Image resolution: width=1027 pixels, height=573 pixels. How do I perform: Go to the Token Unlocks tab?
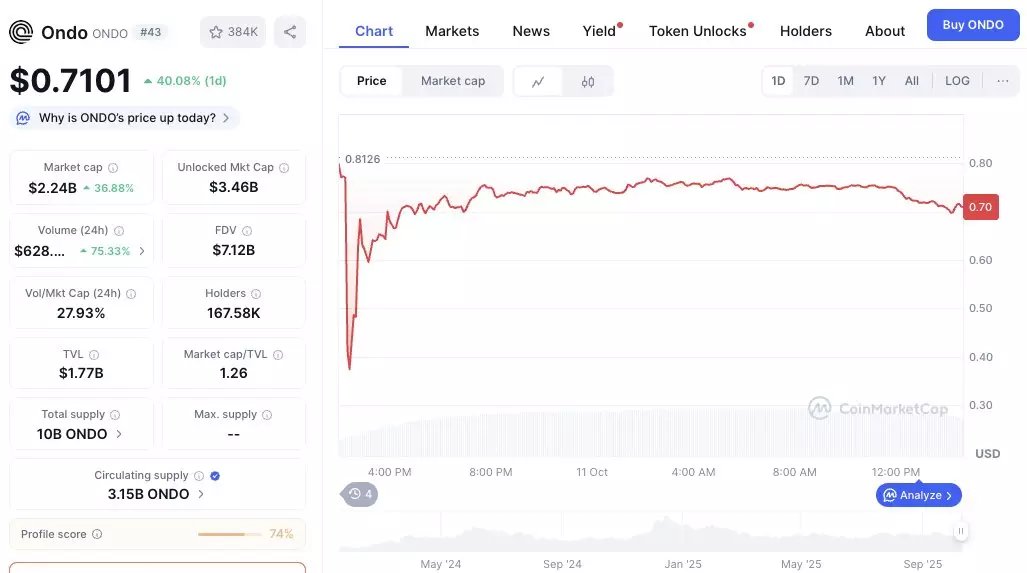pyautogui.click(x=698, y=31)
